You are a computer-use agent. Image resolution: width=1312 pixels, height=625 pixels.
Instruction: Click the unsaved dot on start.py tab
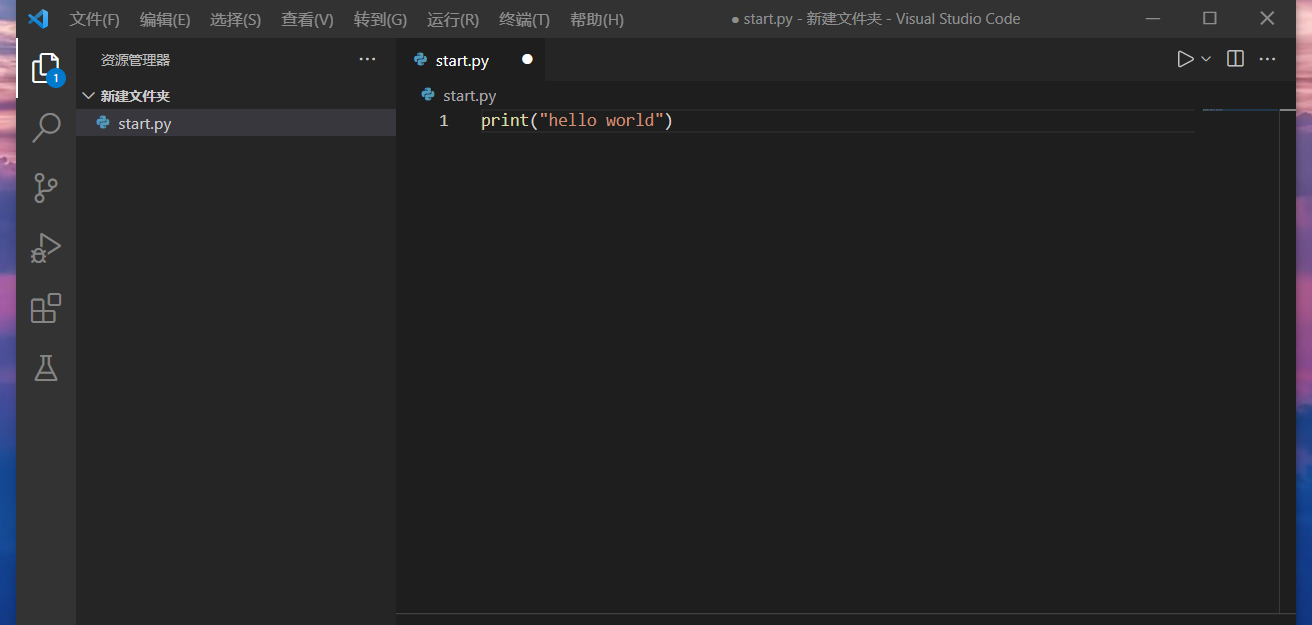[527, 59]
